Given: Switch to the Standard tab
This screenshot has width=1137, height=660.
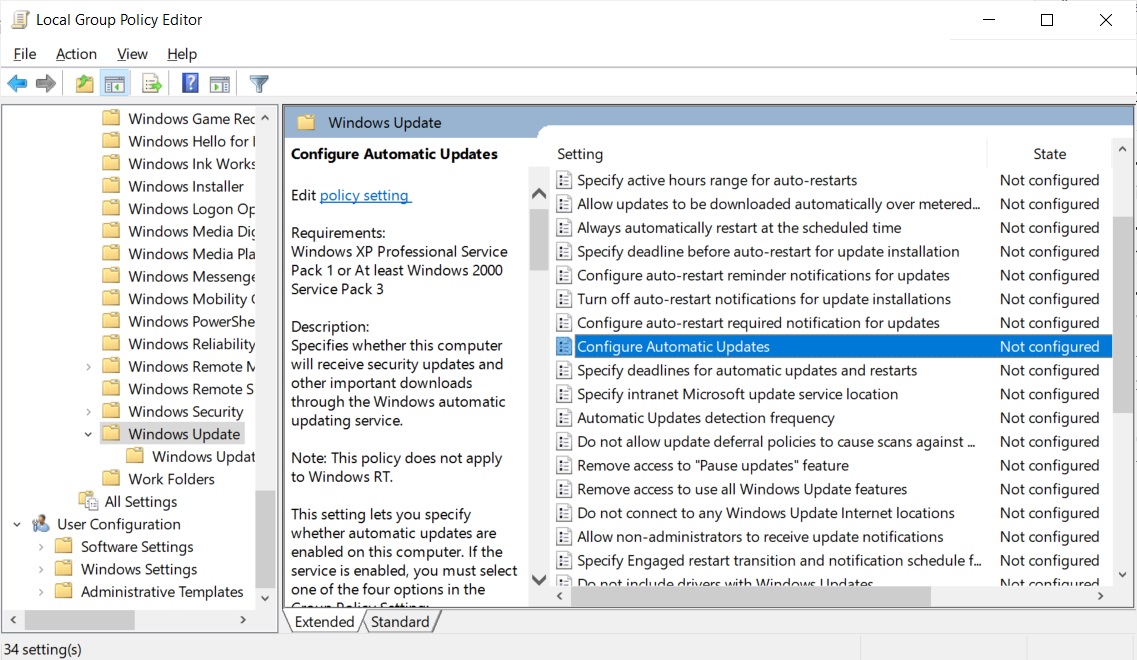Looking at the screenshot, I should tap(400, 622).
